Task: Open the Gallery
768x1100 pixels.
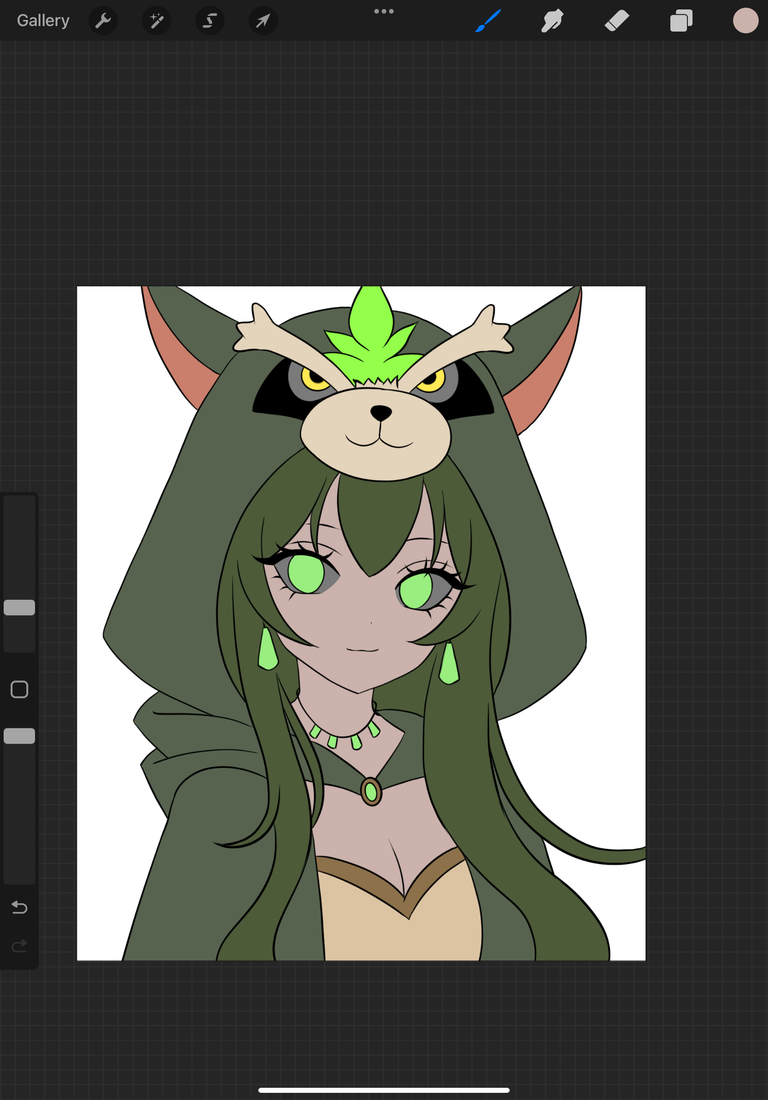Action: click(x=43, y=20)
